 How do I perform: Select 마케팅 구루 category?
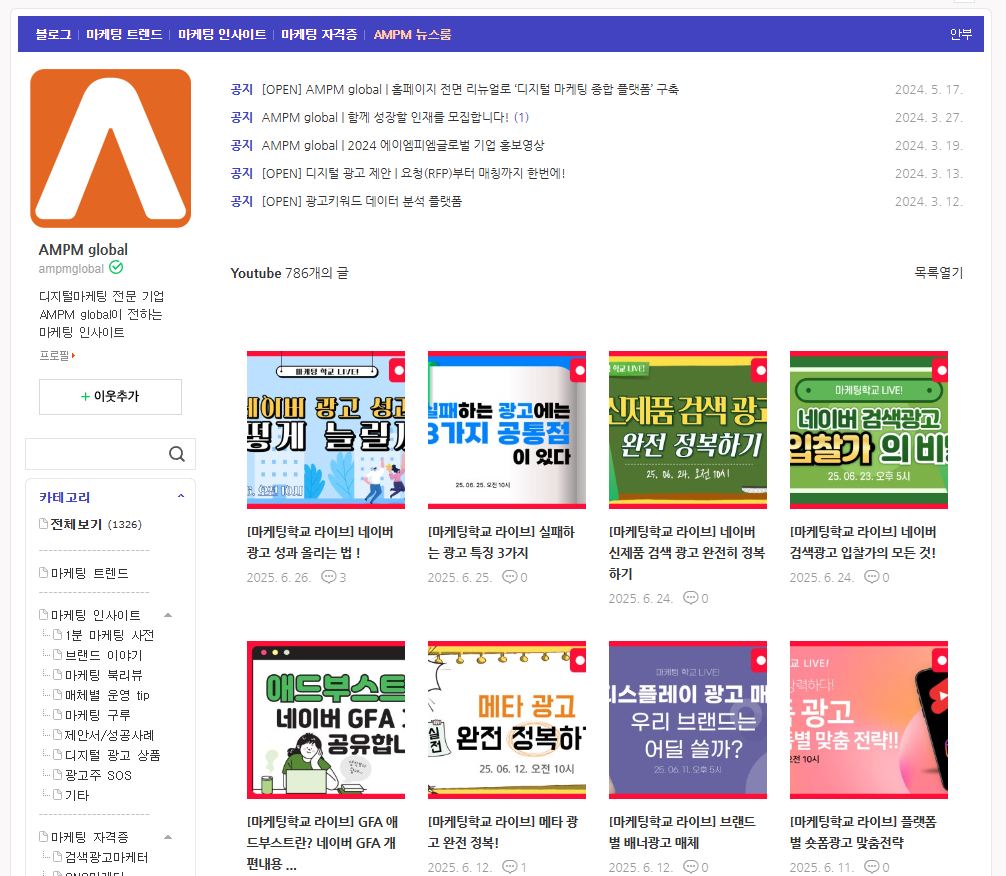pos(98,715)
